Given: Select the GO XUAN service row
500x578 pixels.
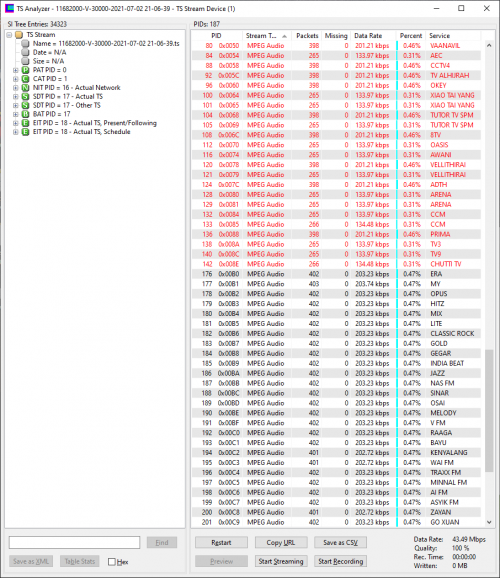Looking at the screenshot, I should tap(336, 522).
